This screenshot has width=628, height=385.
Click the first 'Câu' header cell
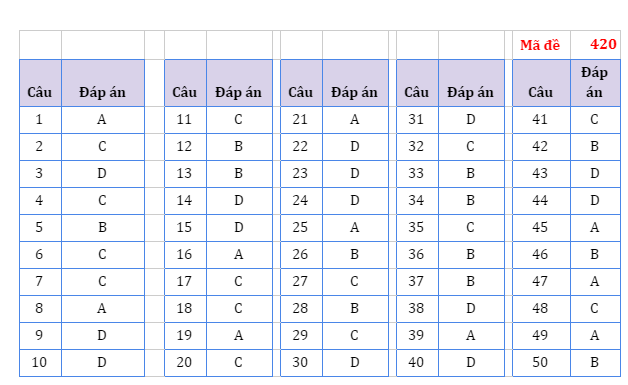click(x=40, y=83)
